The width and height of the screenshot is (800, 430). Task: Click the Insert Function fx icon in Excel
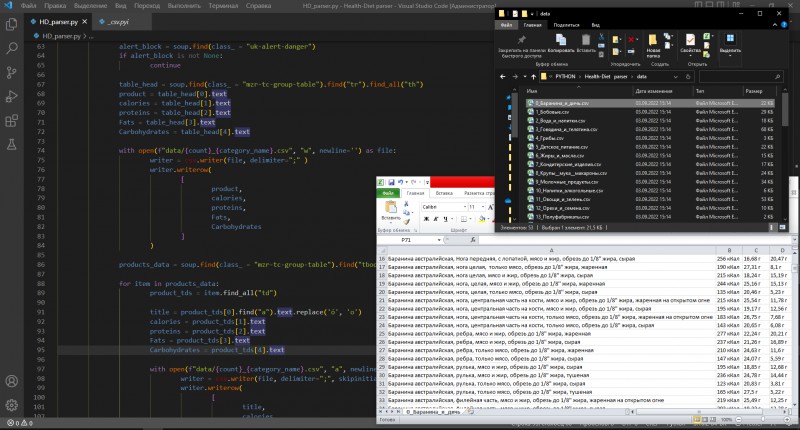tap(473, 240)
